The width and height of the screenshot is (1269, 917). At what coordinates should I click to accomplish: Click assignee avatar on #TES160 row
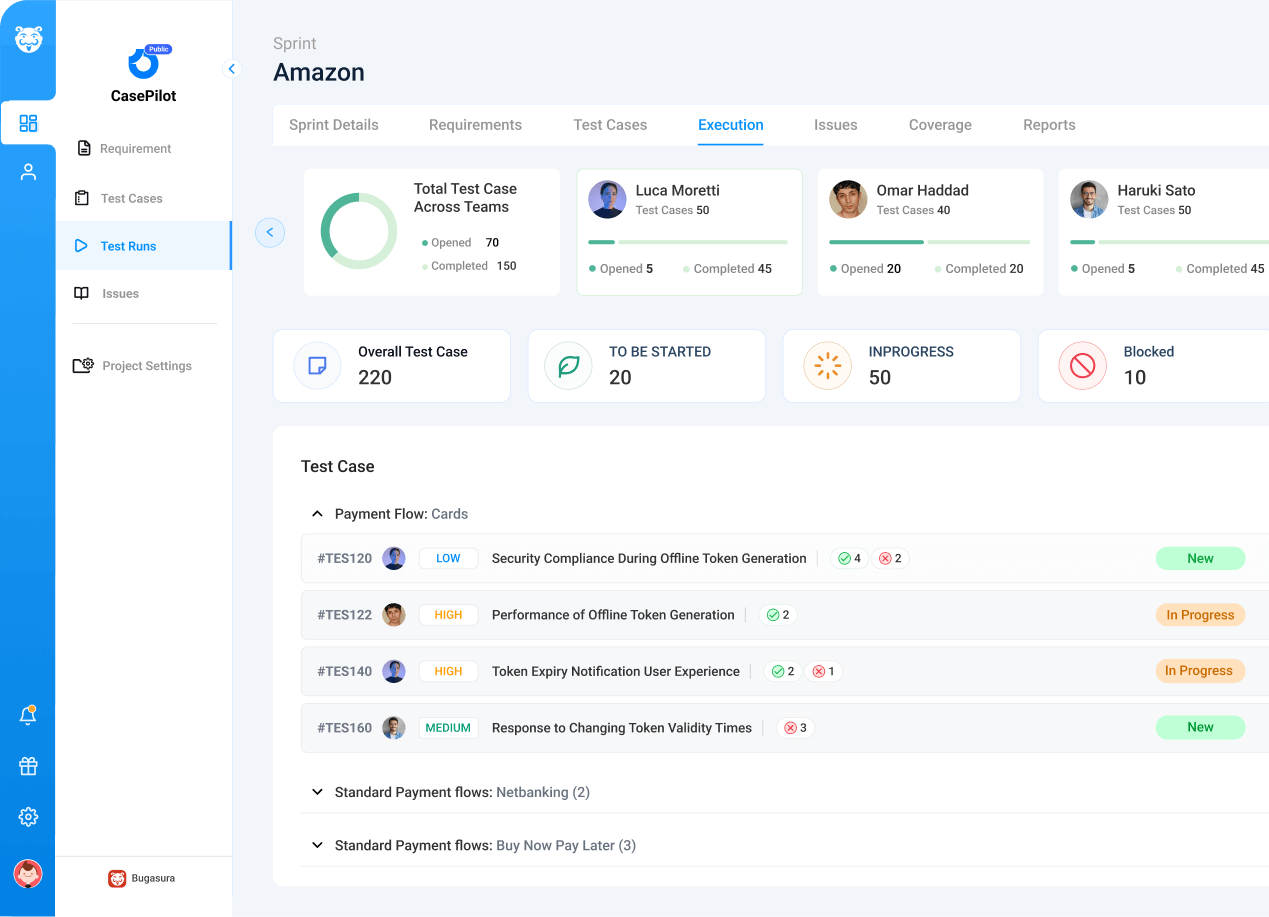coord(394,728)
